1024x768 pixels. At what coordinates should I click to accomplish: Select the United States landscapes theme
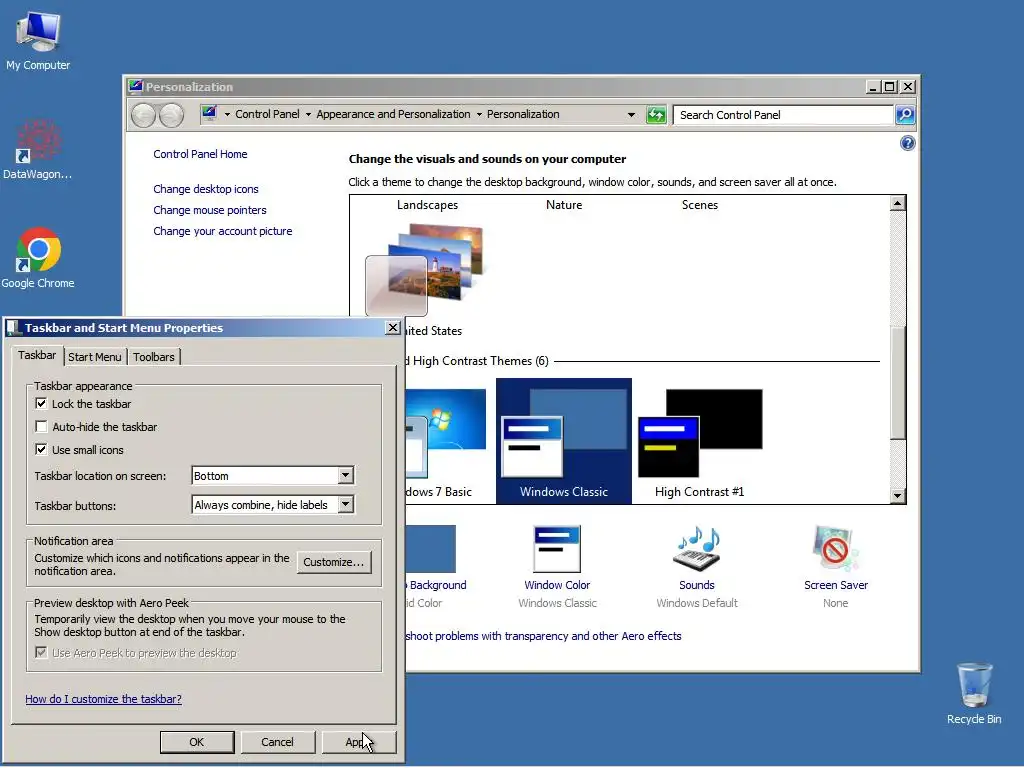pyautogui.click(x=424, y=278)
